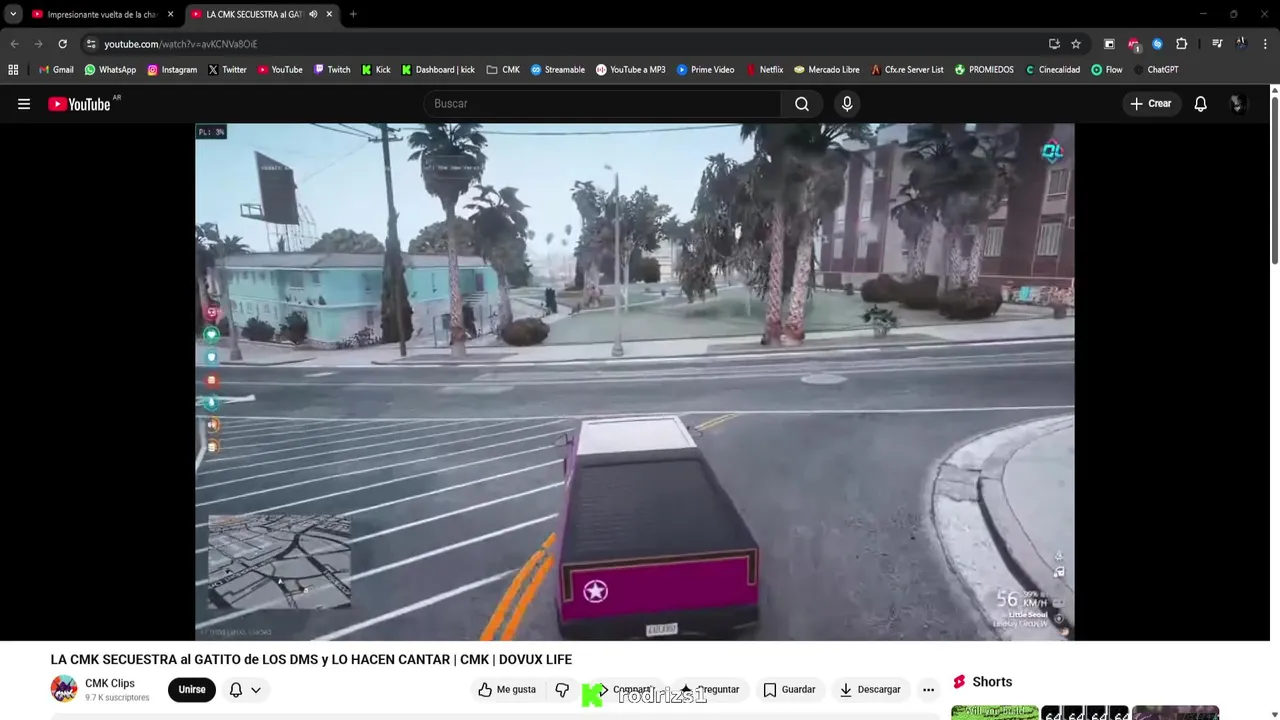Open the YouTube guide hamburger menu

point(24,104)
